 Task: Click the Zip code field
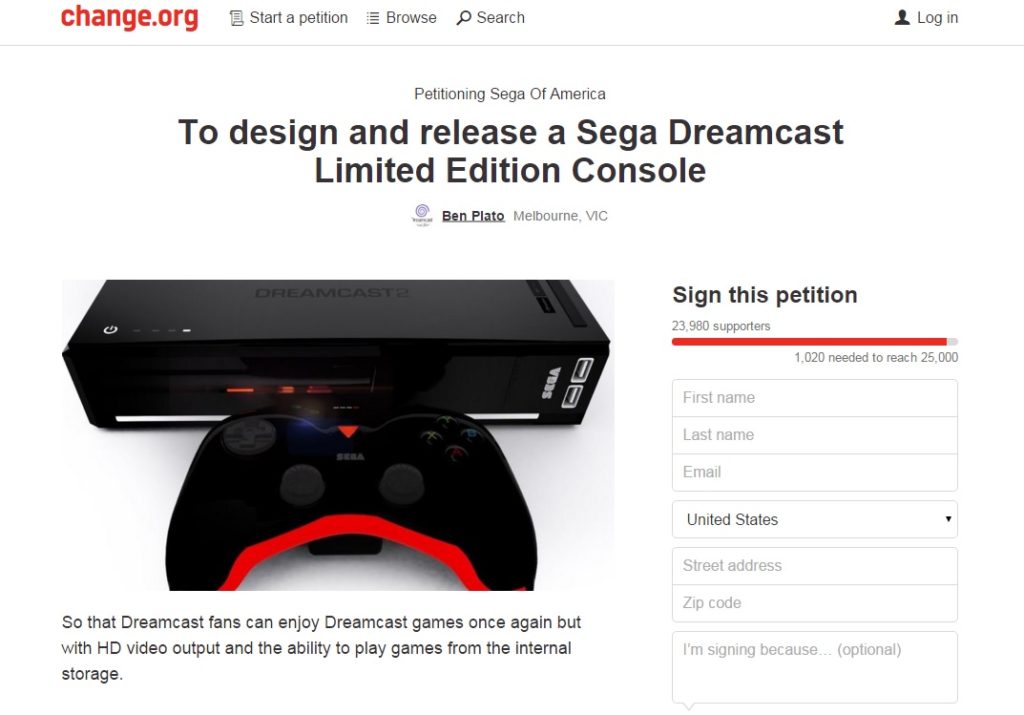pyautogui.click(x=814, y=602)
